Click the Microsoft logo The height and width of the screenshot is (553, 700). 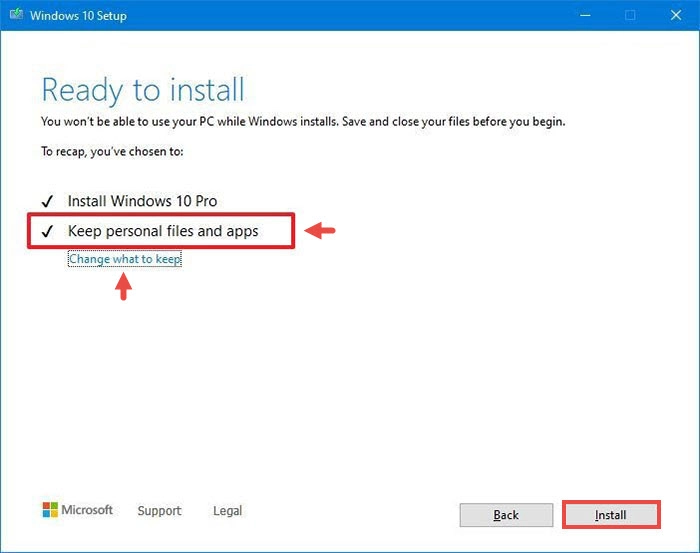[x=77, y=510]
